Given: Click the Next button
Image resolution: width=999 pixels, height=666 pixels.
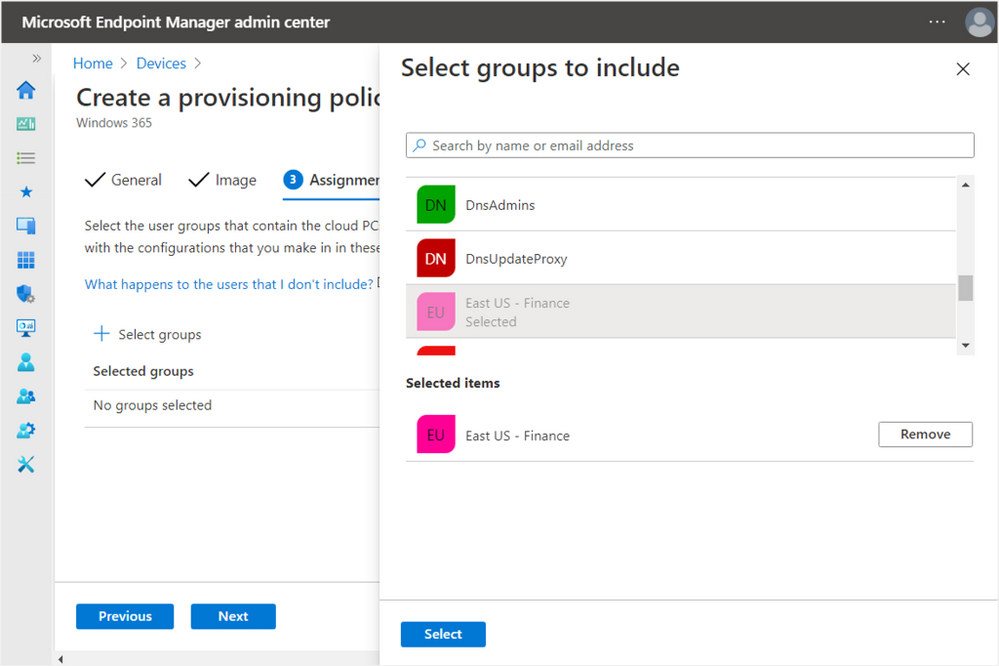Looking at the screenshot, I should [x=233, y=616].
